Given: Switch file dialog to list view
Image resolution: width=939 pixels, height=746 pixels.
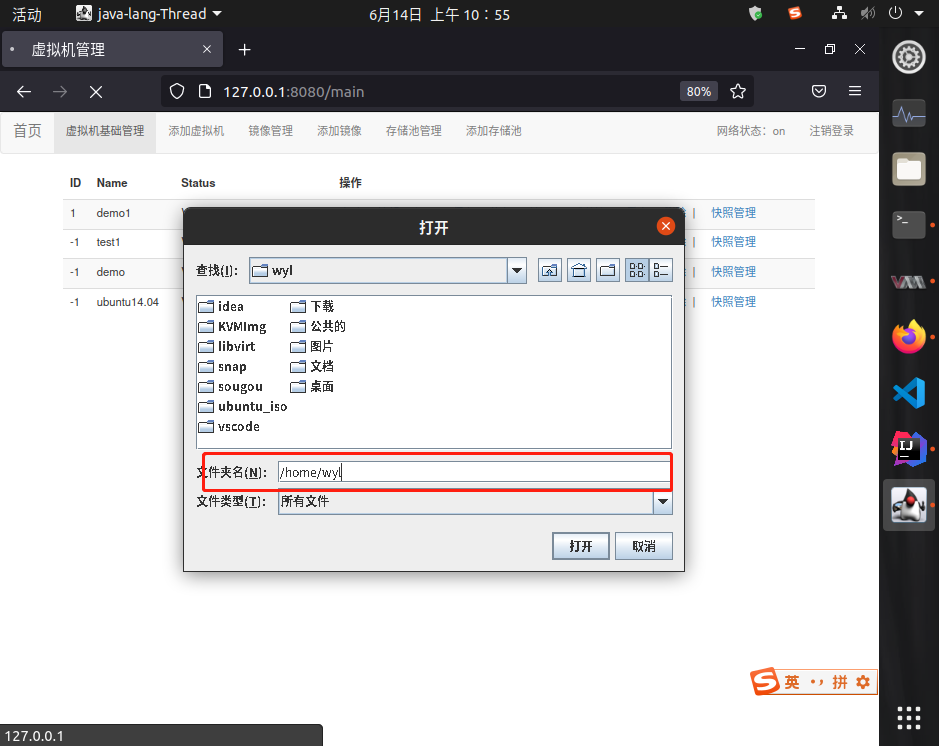Looking at the screenshot, I should (x=637, y=271).
